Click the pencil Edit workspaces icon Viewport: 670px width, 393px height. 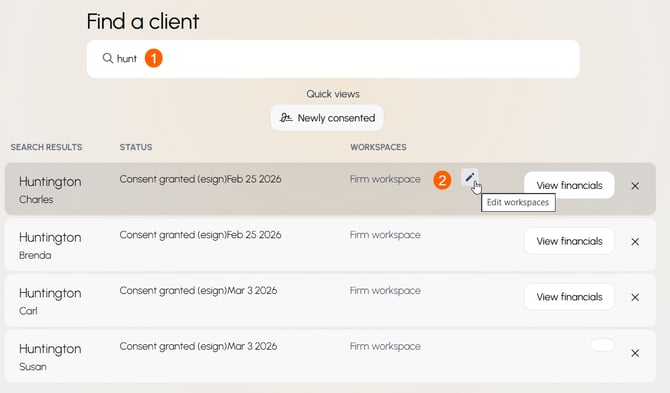click(x=470, y=177)
